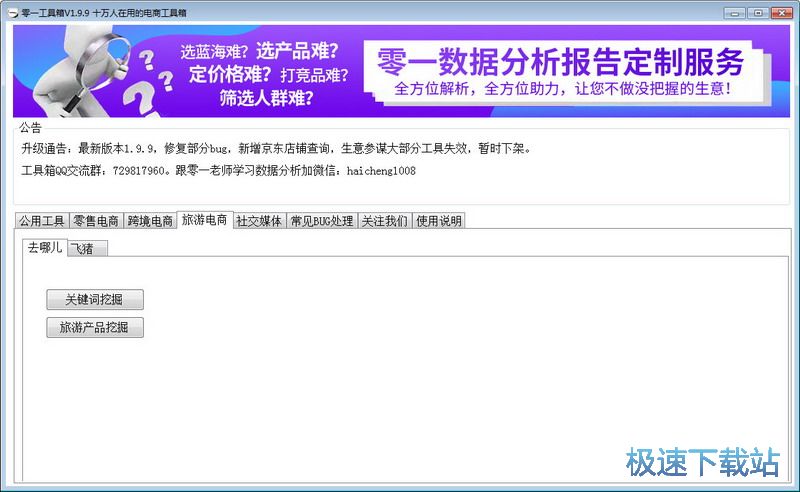
Task: Open the 常见BUG处理 tab
Action: pos(321,221)
